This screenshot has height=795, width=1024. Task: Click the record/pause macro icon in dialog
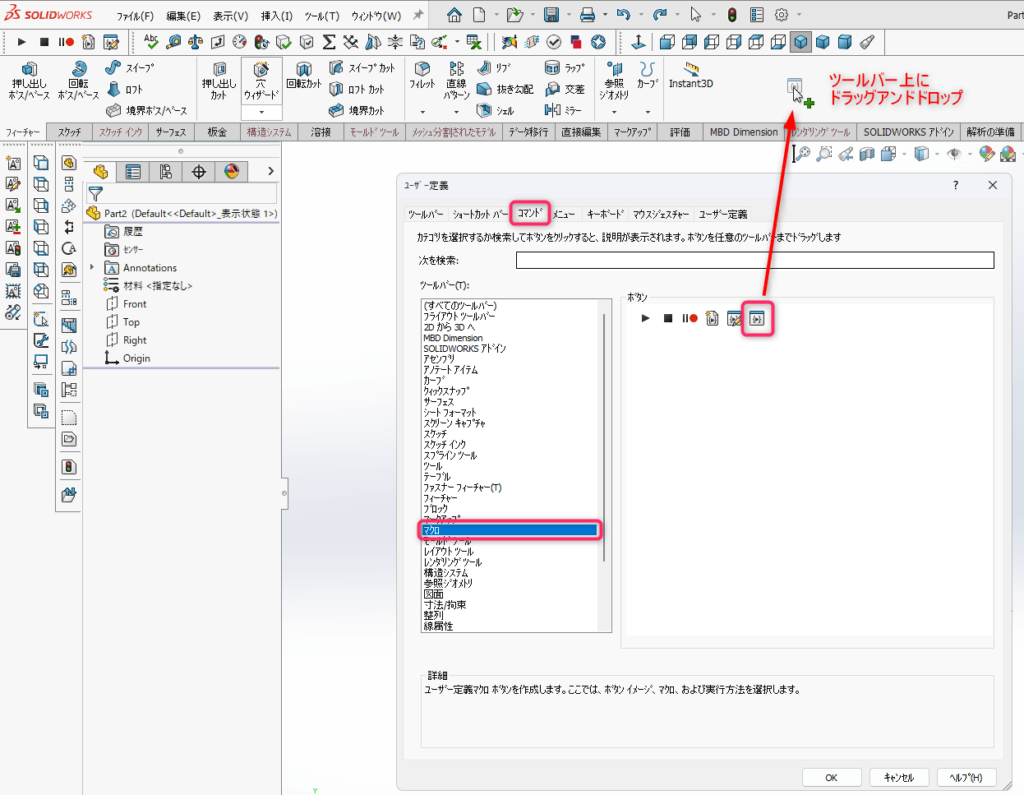tap(690, 318)
